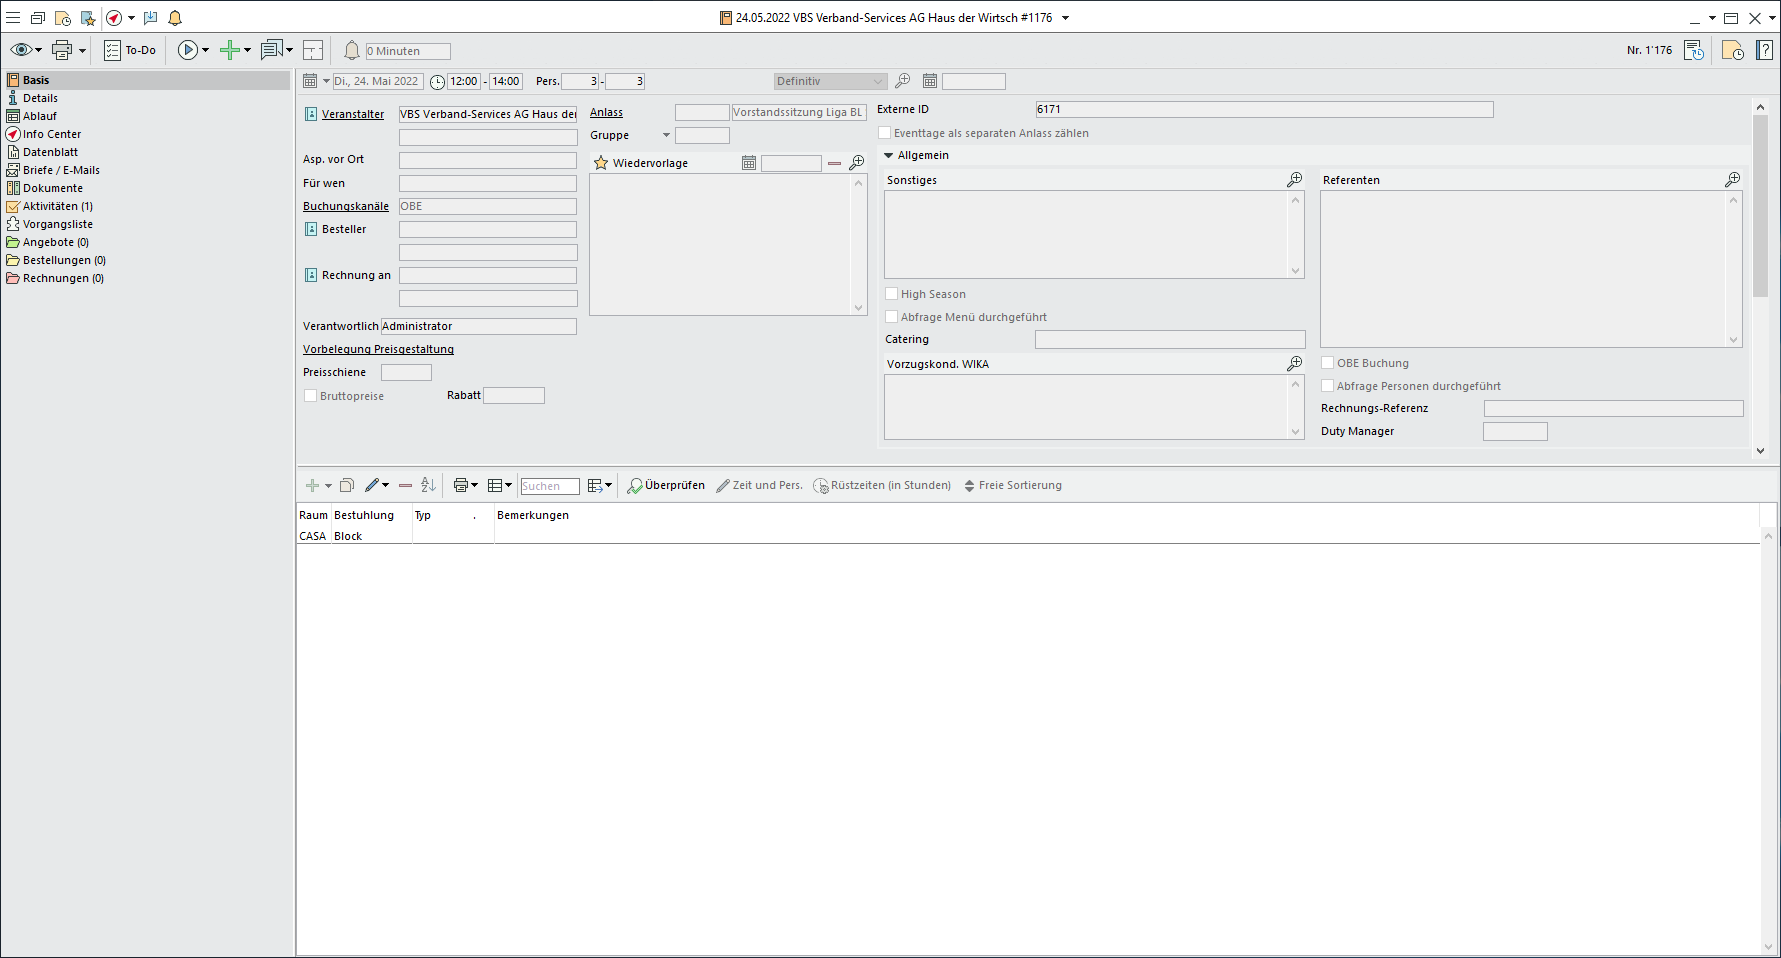Image resolution: width=1781 pixels, height=958 pixels.
Task: Open the Gruppe dropdown arrow
Action: pos(666,135)
